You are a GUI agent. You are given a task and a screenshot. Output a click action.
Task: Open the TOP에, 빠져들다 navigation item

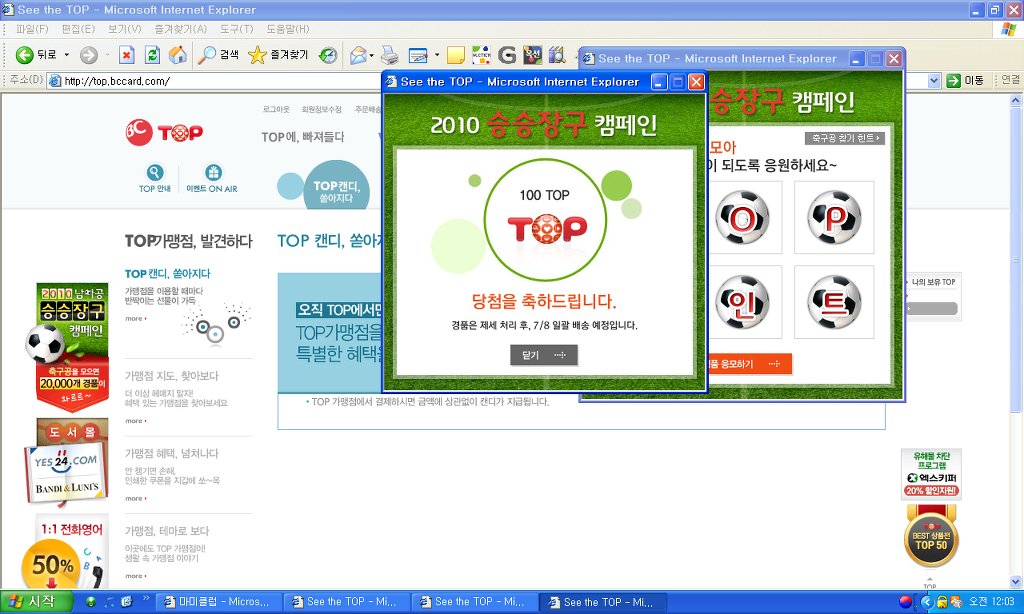pyautogui.click(x=302, y=137)
